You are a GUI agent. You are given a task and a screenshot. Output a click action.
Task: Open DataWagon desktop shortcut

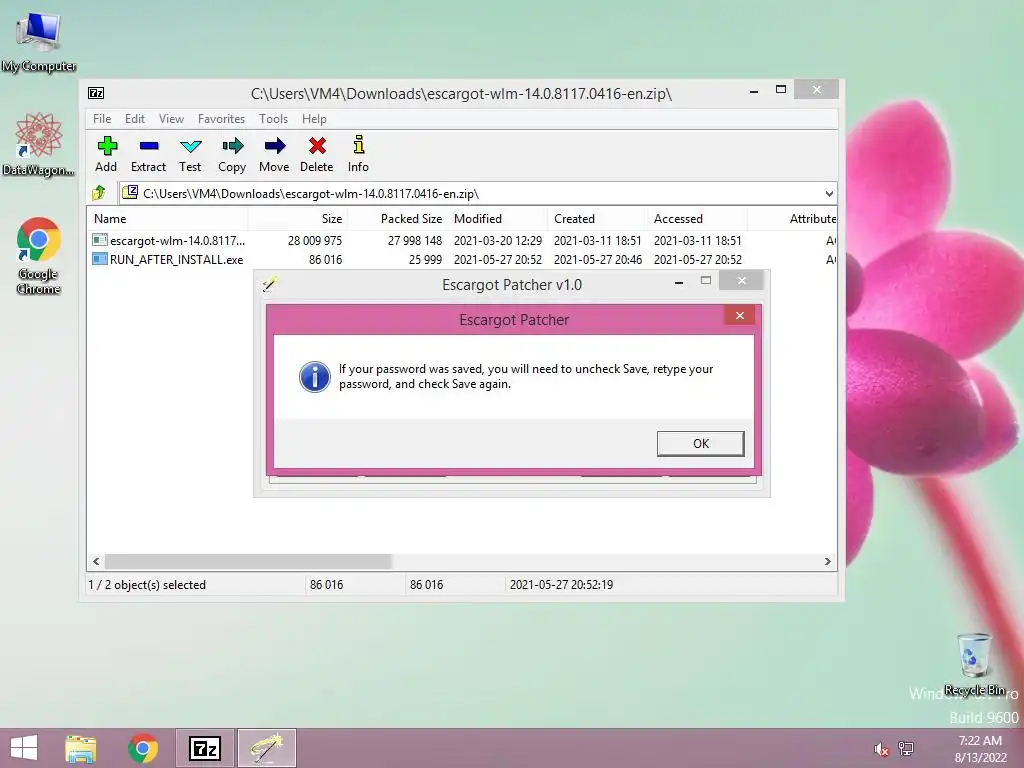[39, 144]
